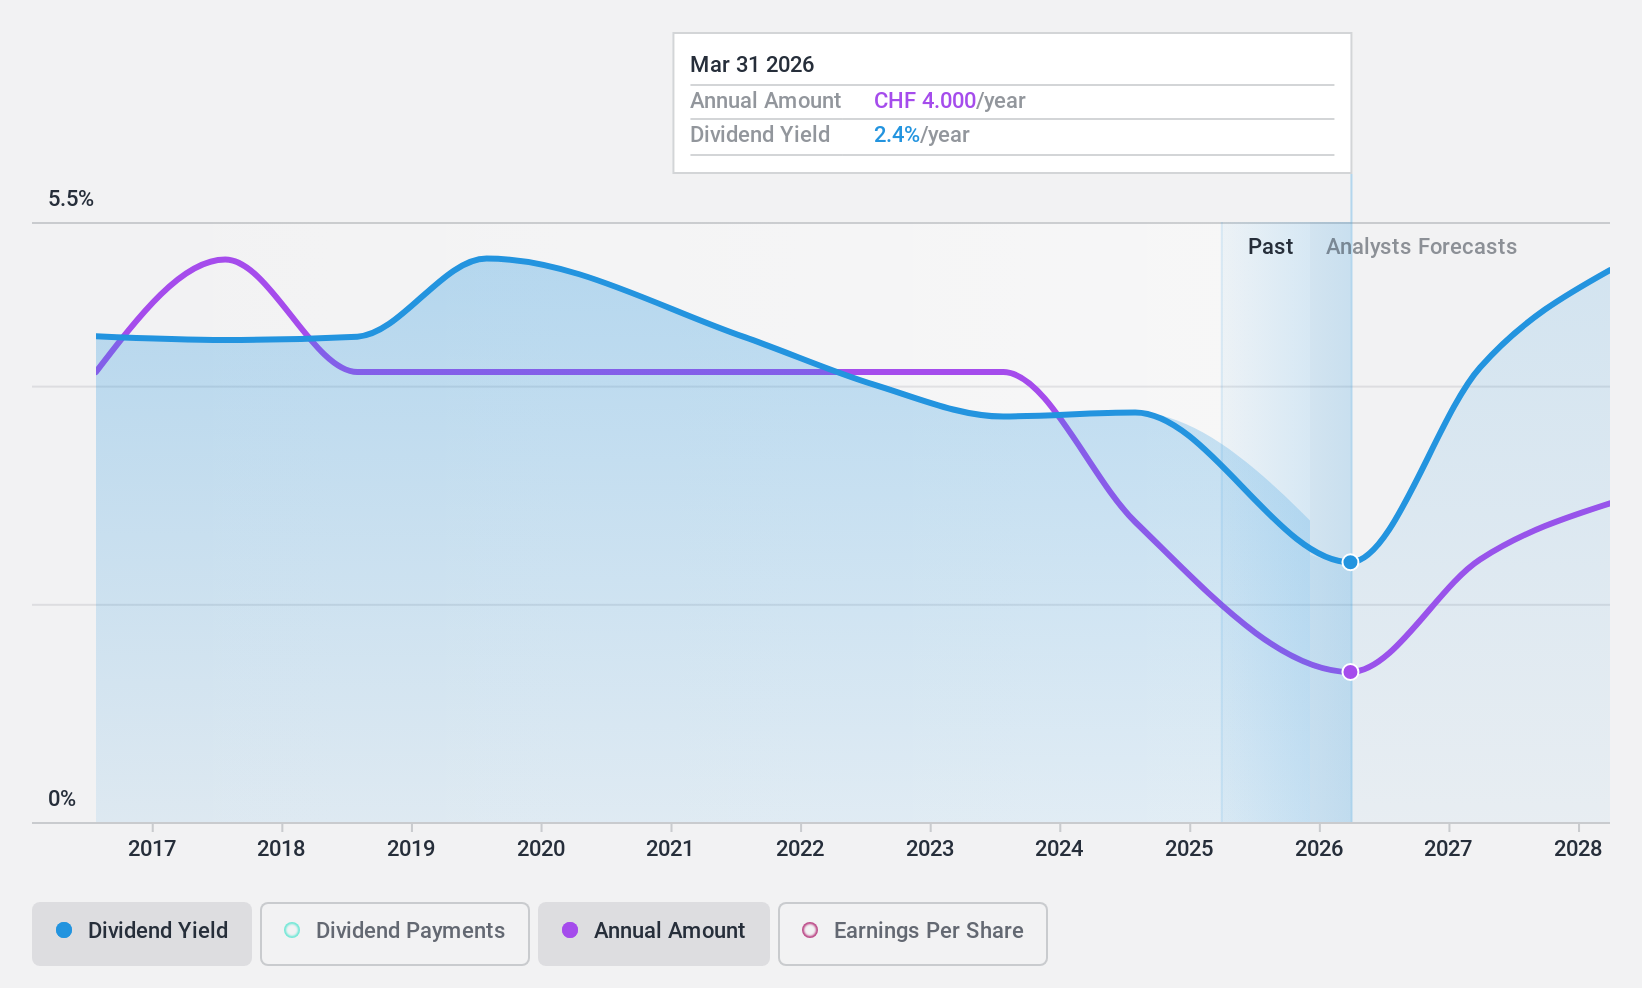Open the Analysts Forecasts section
Viewport: 1642px width, 988px height.
[1421, 246]
